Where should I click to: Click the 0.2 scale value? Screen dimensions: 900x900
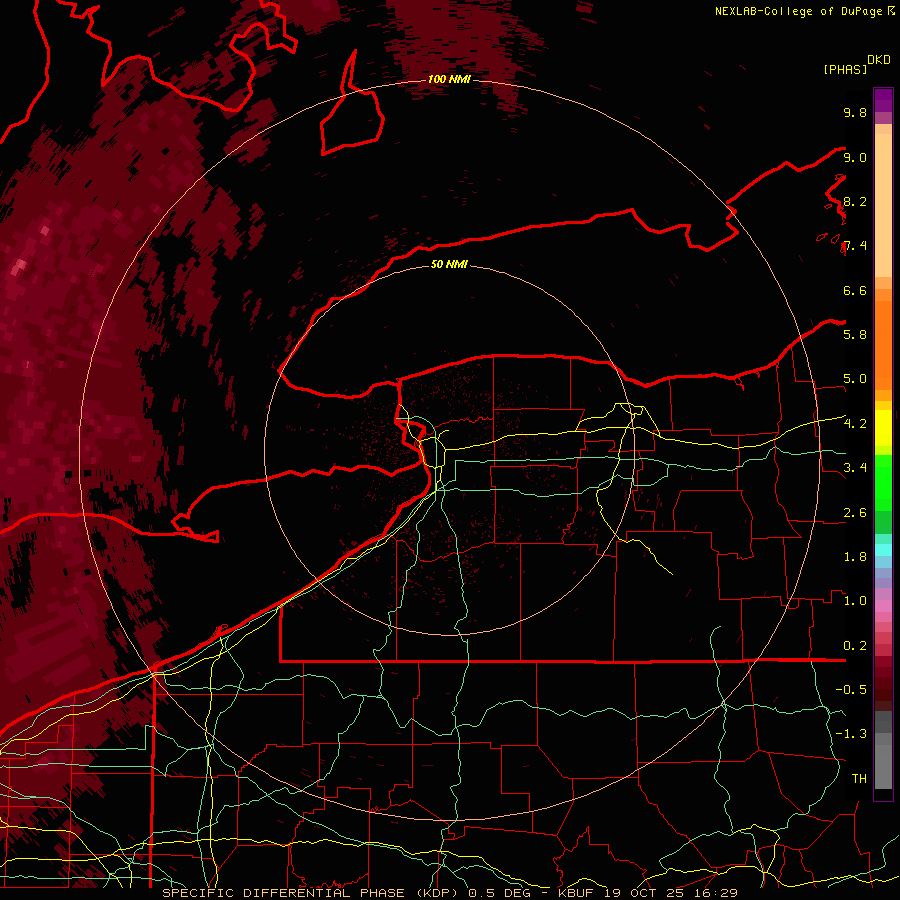pyautogui.click(x=855, y=645)
